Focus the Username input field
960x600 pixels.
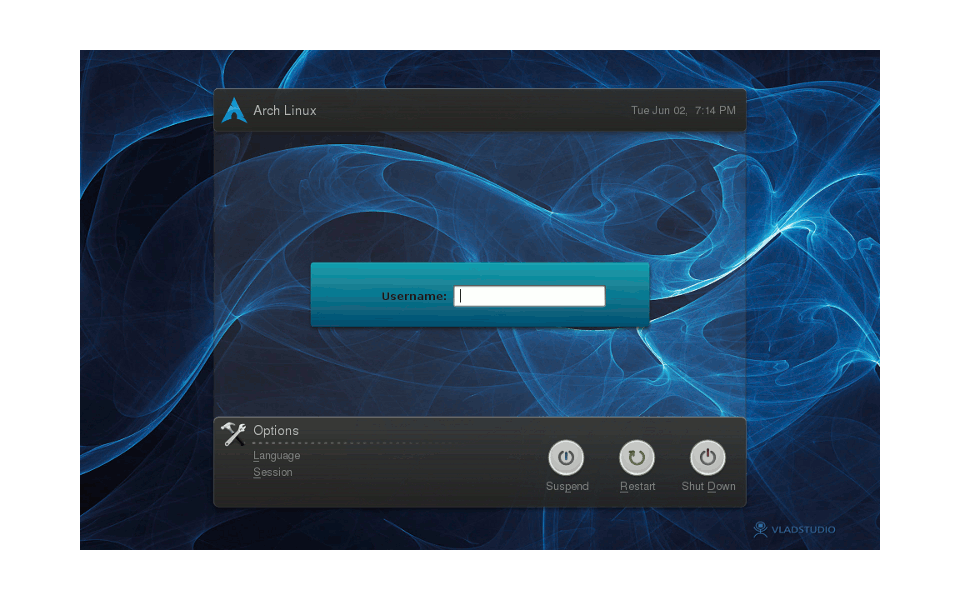tap(530, 296)
